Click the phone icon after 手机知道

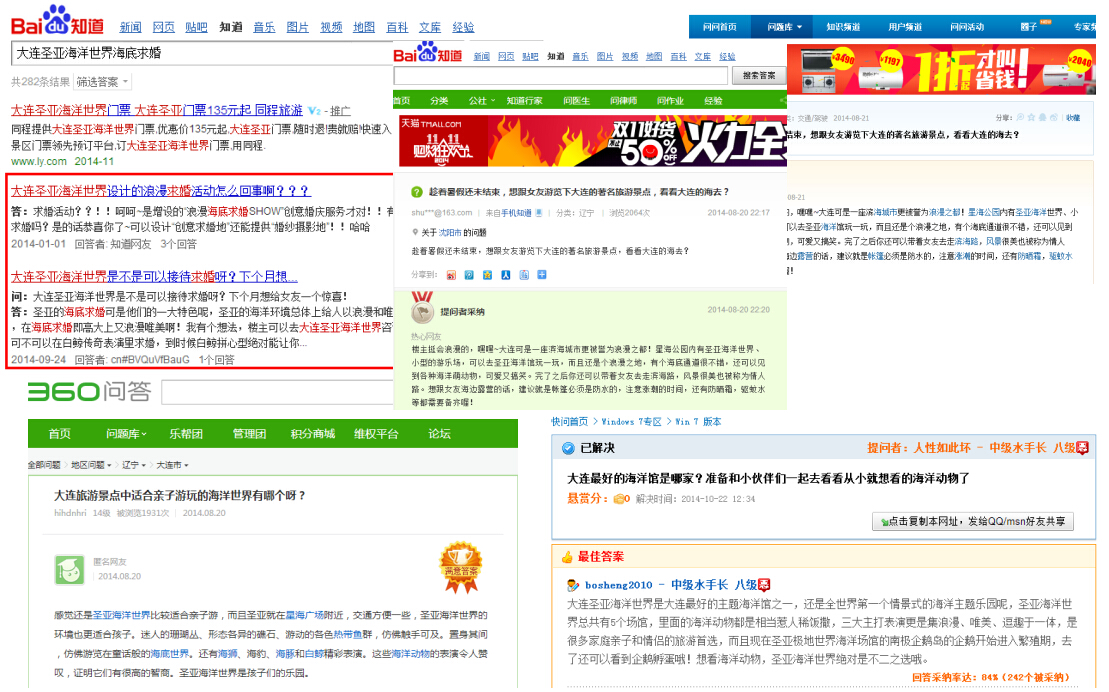tap(539, 212)
